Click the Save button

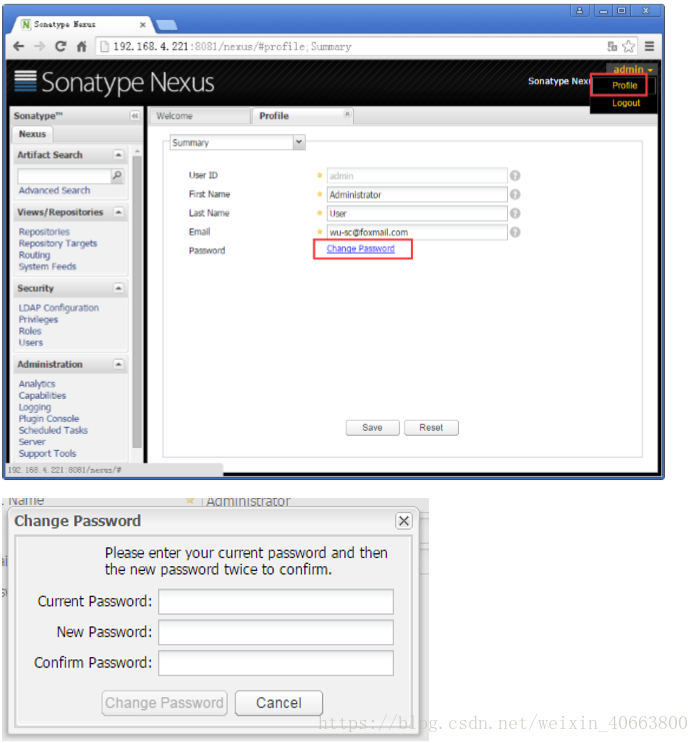coord(372,427)
